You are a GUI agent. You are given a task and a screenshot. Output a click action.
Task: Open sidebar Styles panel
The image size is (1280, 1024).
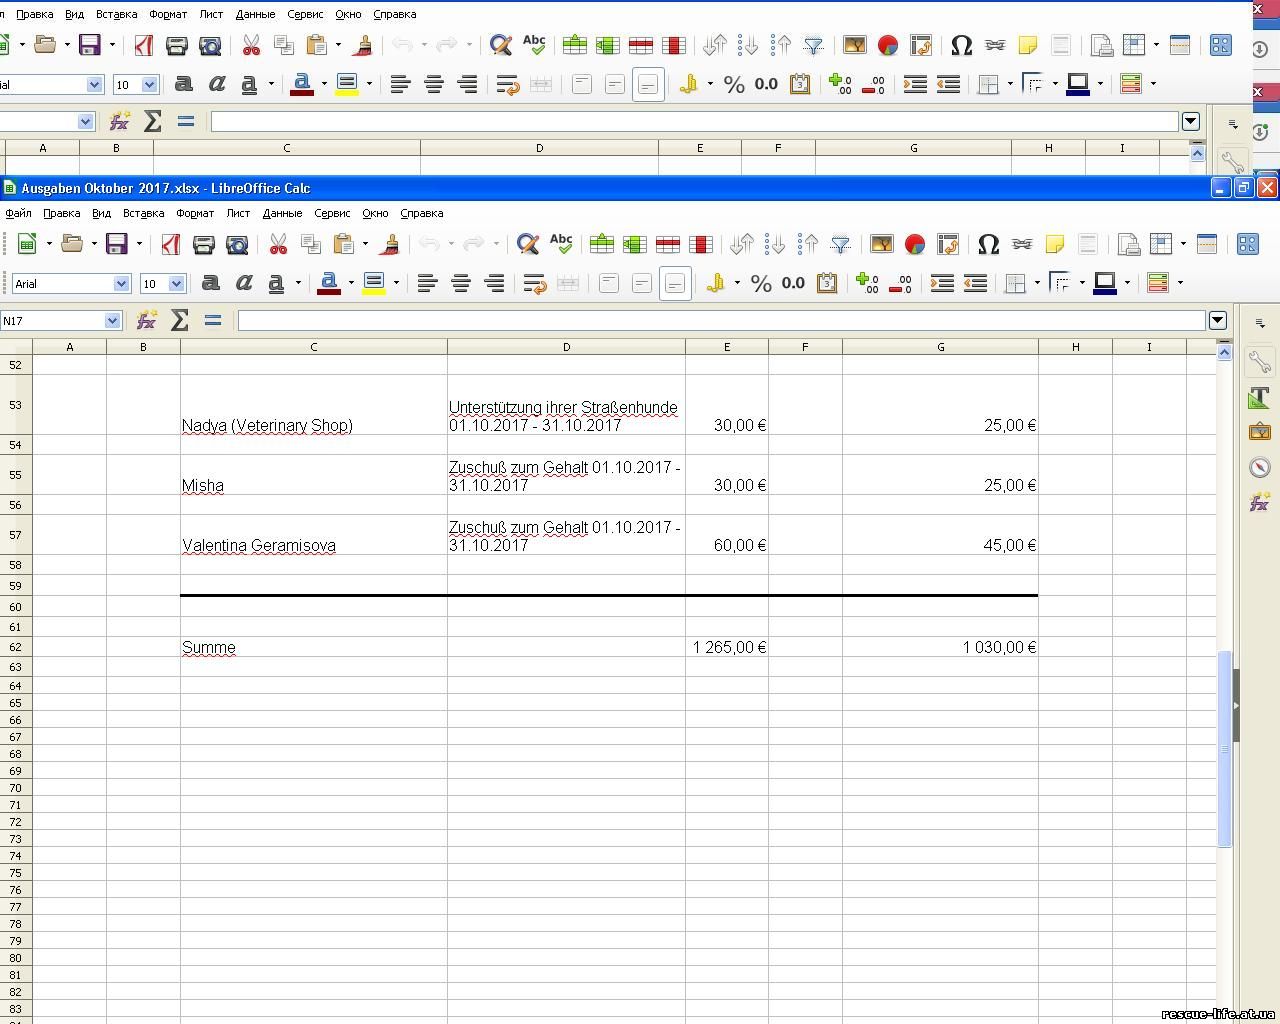[1260, 397]
